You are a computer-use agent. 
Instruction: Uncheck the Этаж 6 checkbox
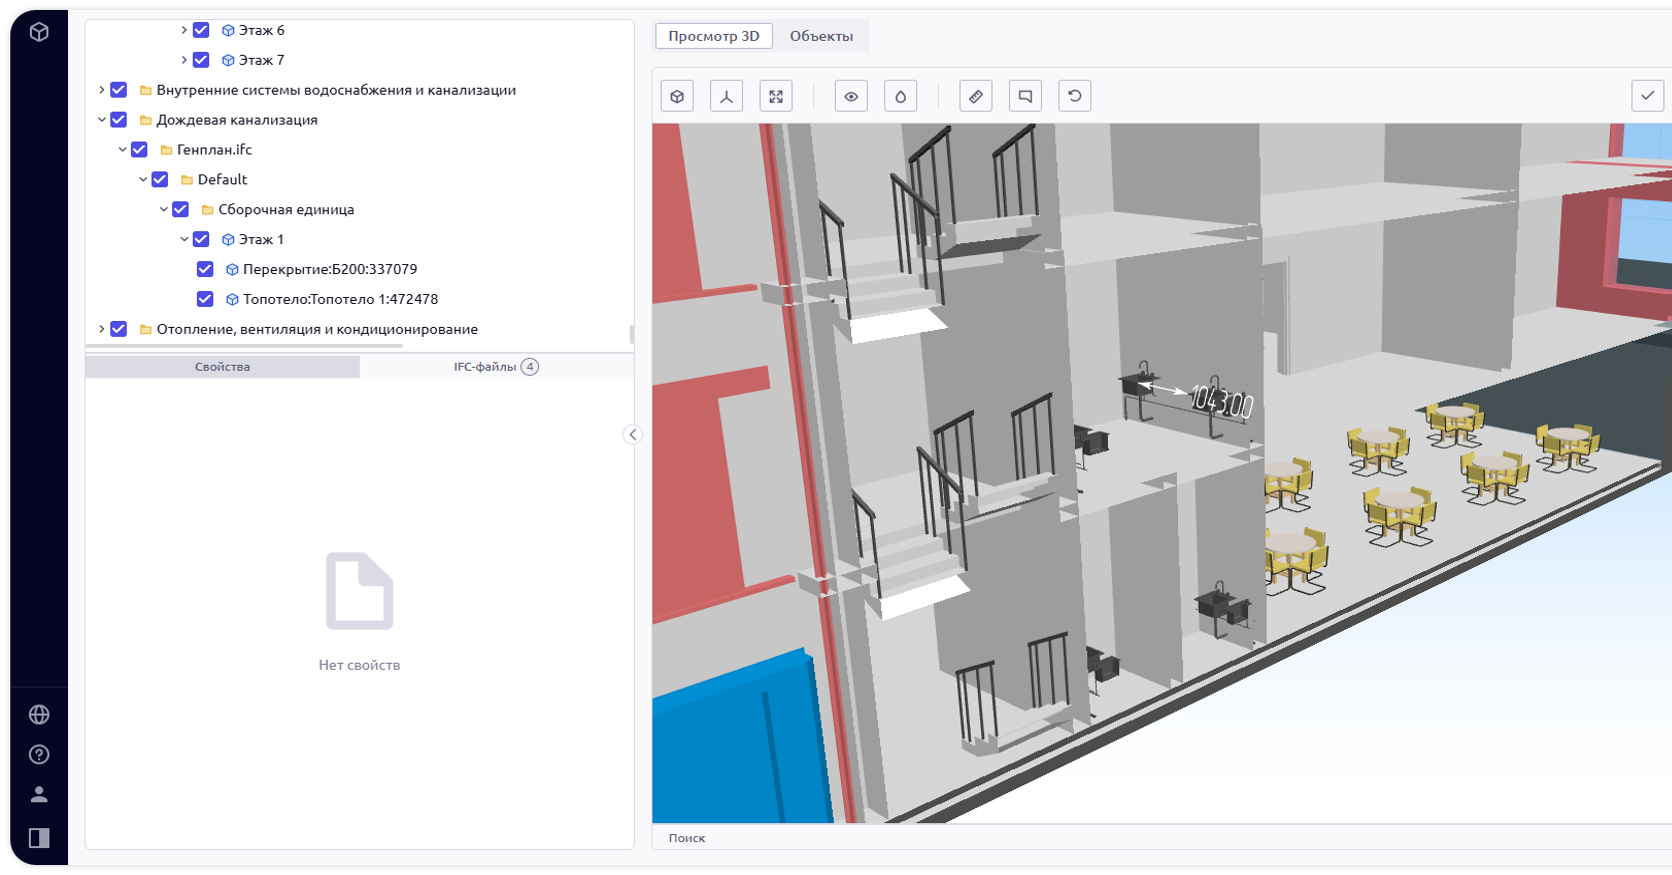click(x=201, y=30)
